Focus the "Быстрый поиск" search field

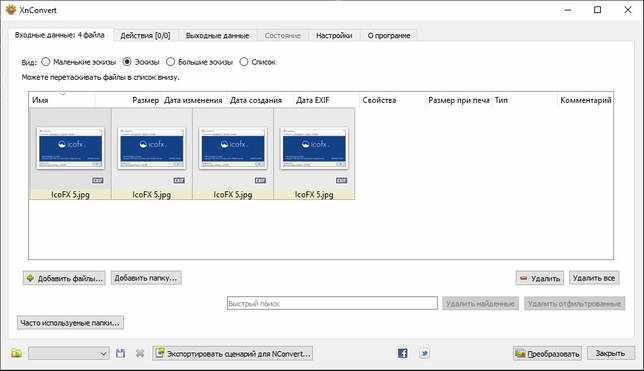click(332, 303)
